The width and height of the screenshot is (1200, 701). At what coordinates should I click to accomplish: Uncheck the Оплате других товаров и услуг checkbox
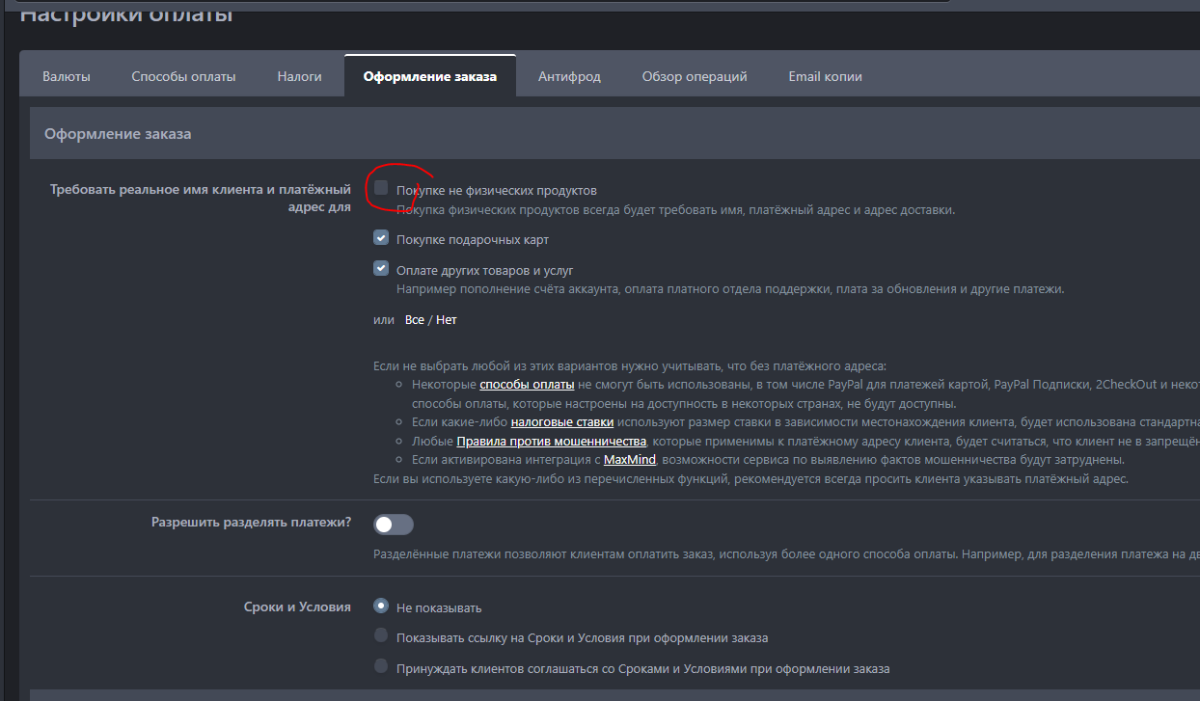click(381, 268)
